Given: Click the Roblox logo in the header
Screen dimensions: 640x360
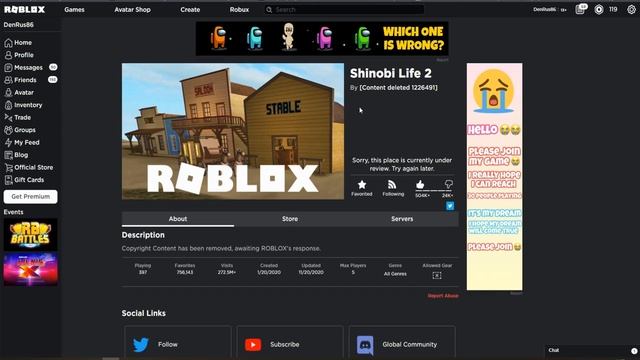Looking at the screenshot, I should tap(24, 9).
